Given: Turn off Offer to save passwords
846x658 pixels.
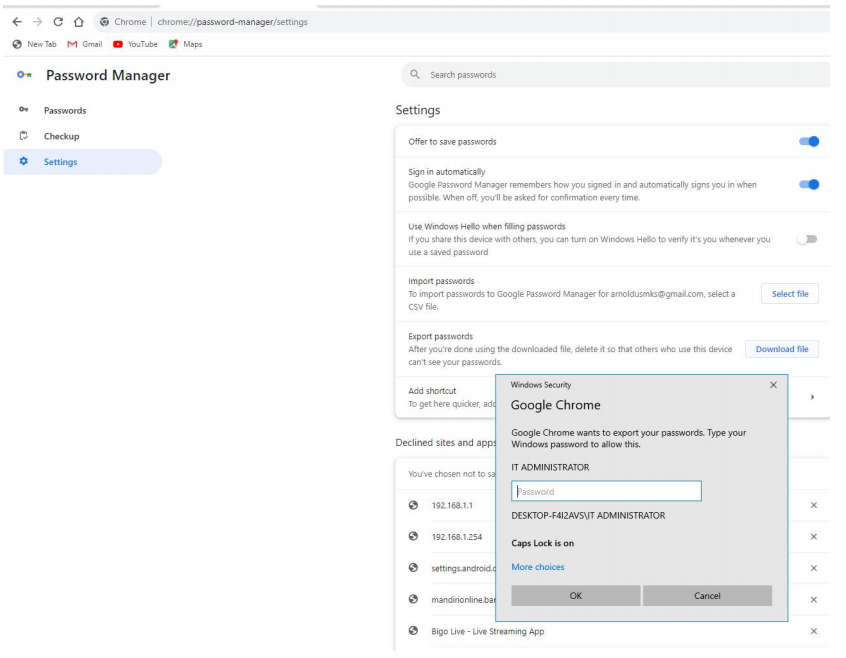Looking at the screenshot, I should [809, 141].
